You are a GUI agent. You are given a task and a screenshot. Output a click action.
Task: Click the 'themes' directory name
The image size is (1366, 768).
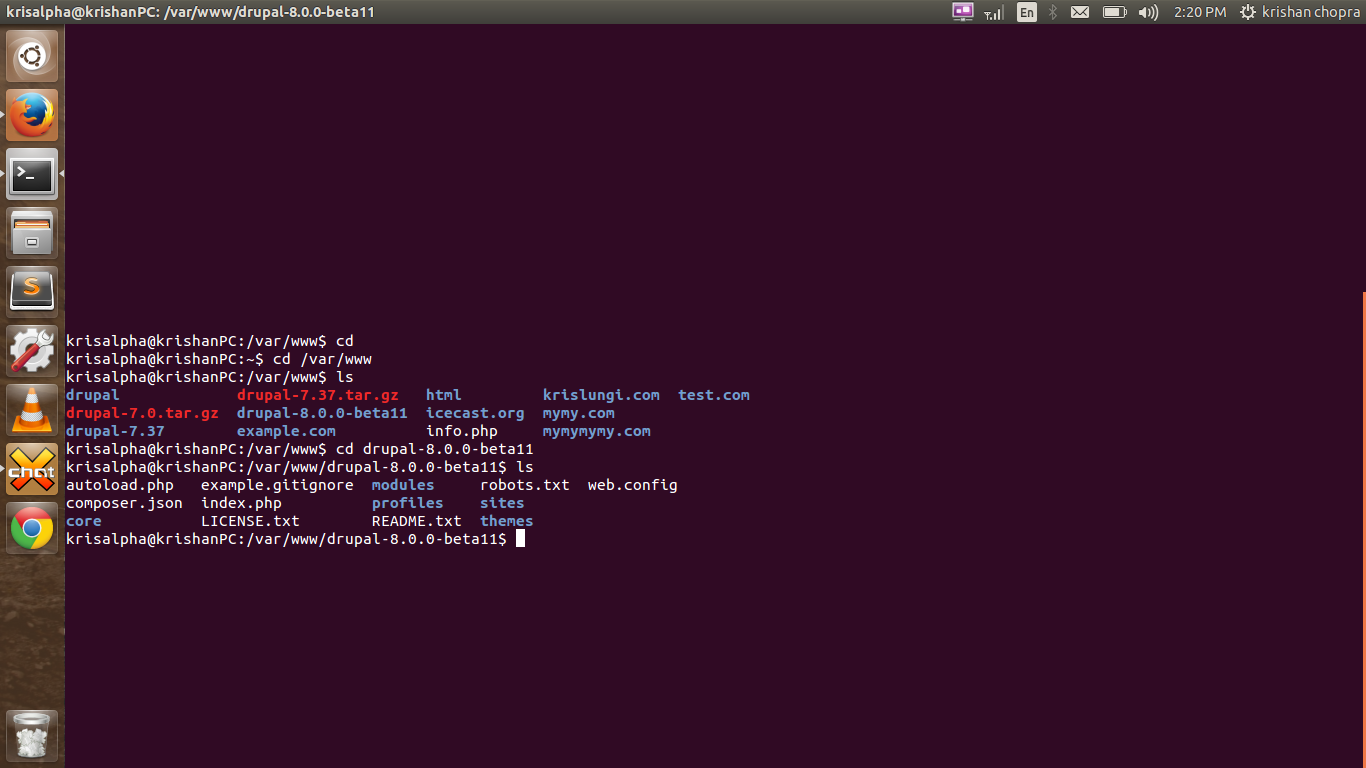[x=506, y=521]
